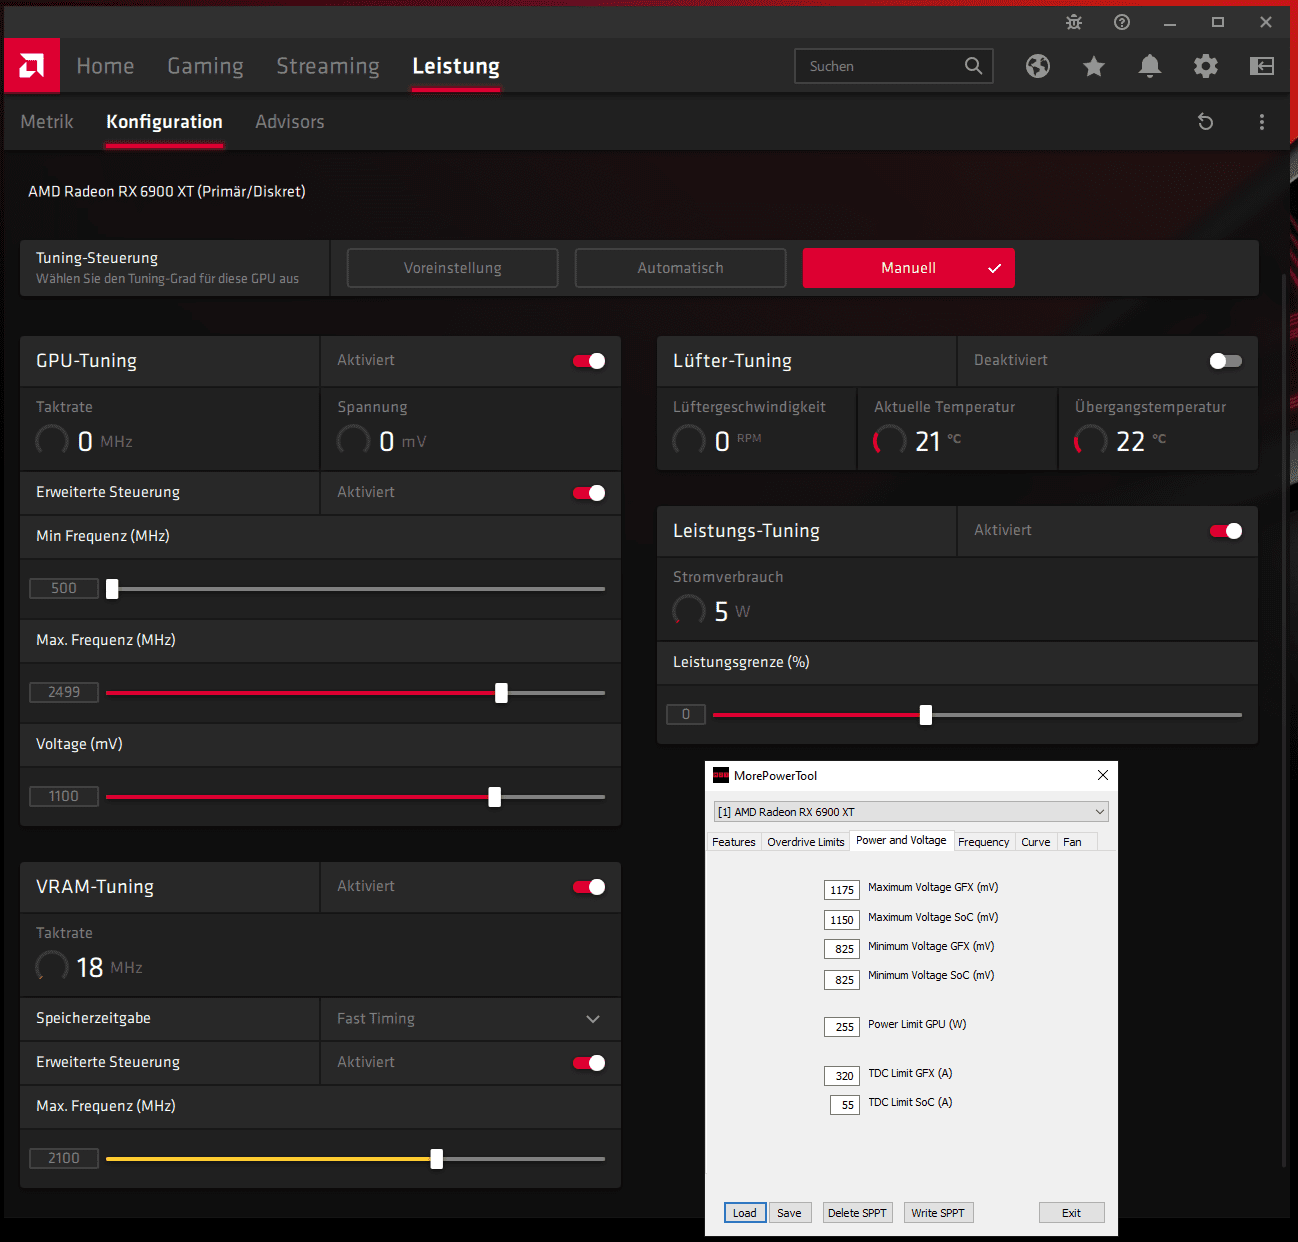
Task: Select the Voreinstellung tuning mode
Action: tap(453, 268)
